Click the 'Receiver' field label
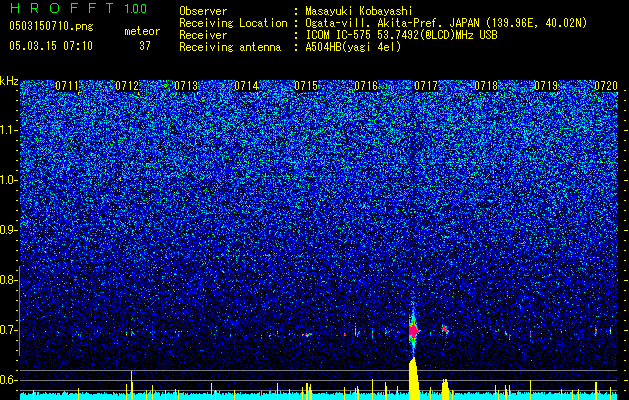The image size is (629, 400). (x=203, y=35)
